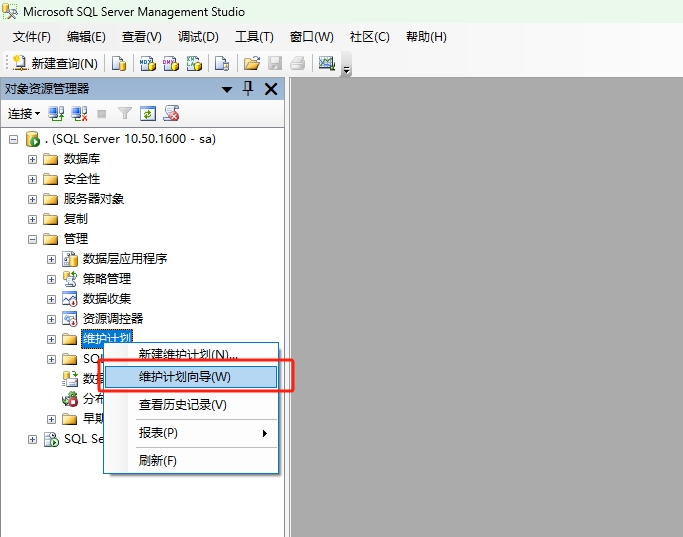Click the Analysis Services DMX Query icon
This screenshot has height=537, width=683.
(x=171, y=64)
